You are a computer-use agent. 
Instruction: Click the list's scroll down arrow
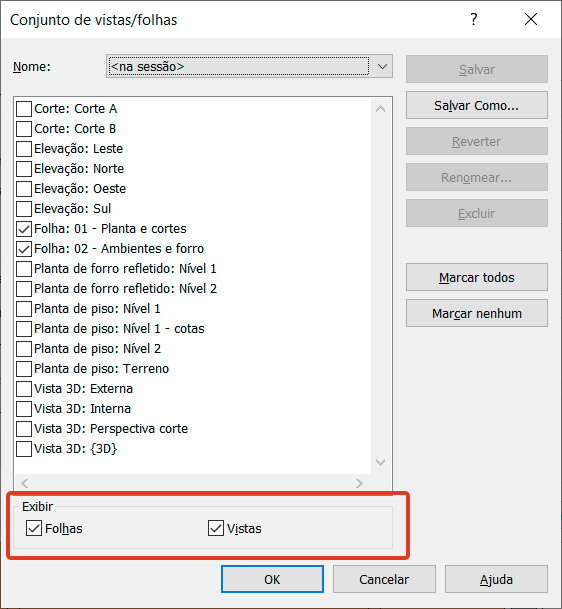click(381, 462)
